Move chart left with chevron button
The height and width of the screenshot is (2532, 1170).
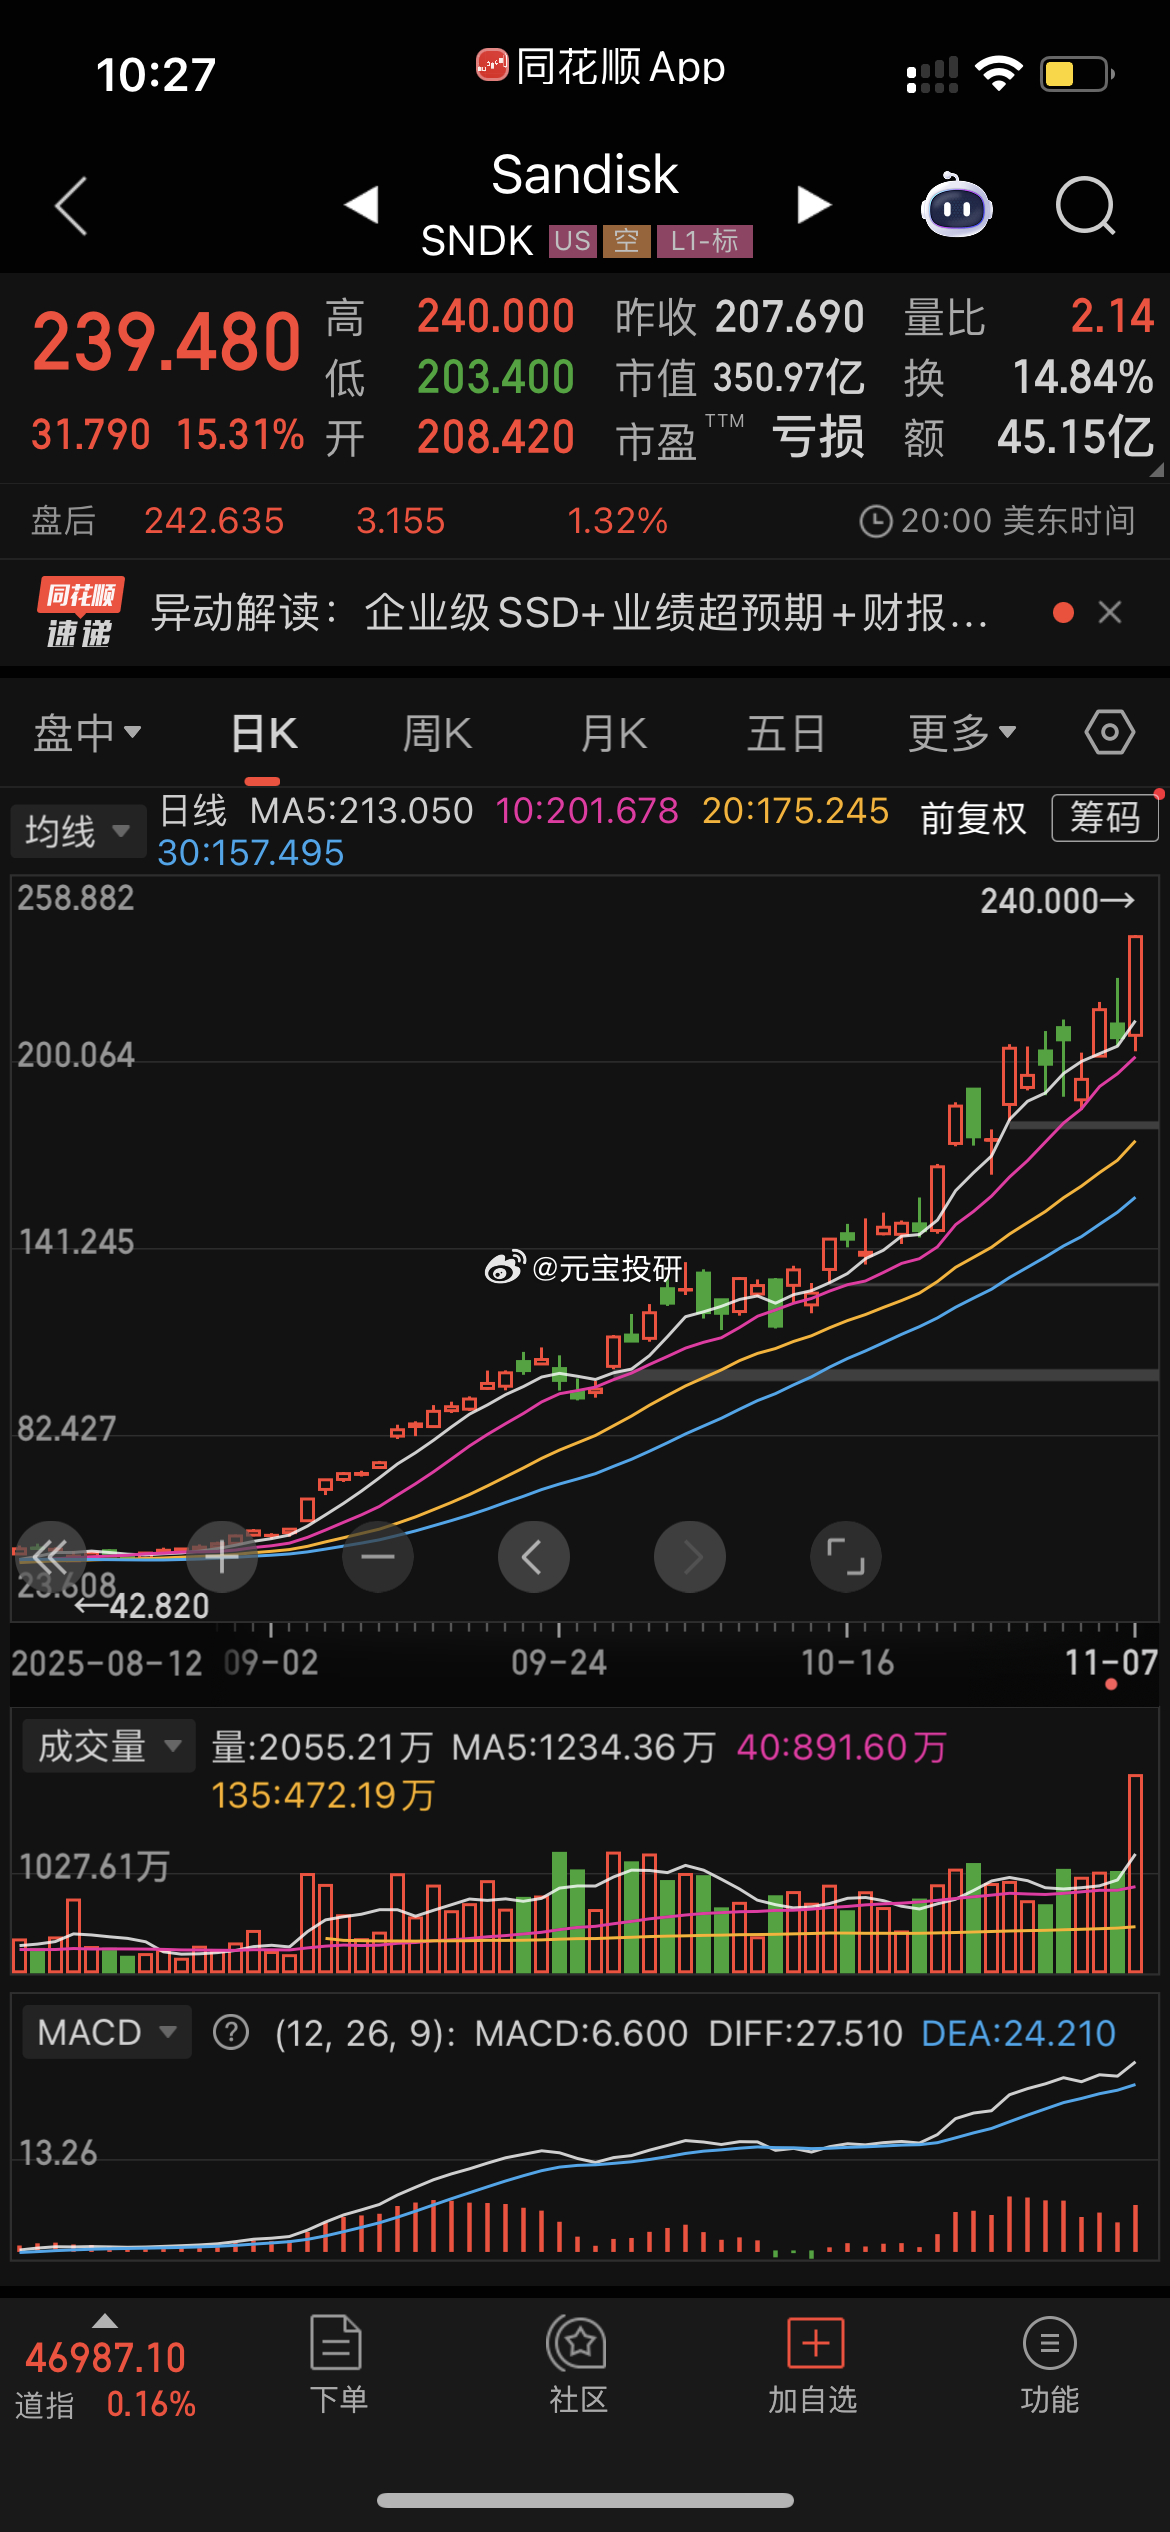(x=534, y=1556)
